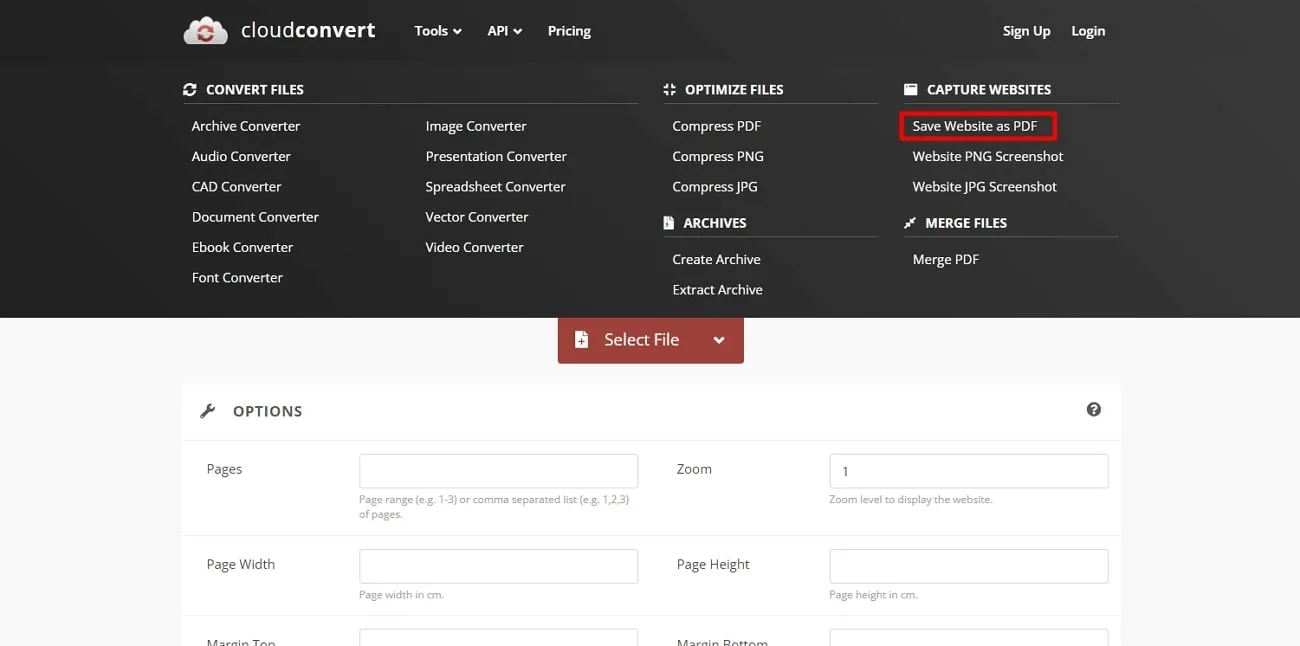The image size is (1300, 646).
Task: Click the Options wrench icon
Action: (208, 411)
